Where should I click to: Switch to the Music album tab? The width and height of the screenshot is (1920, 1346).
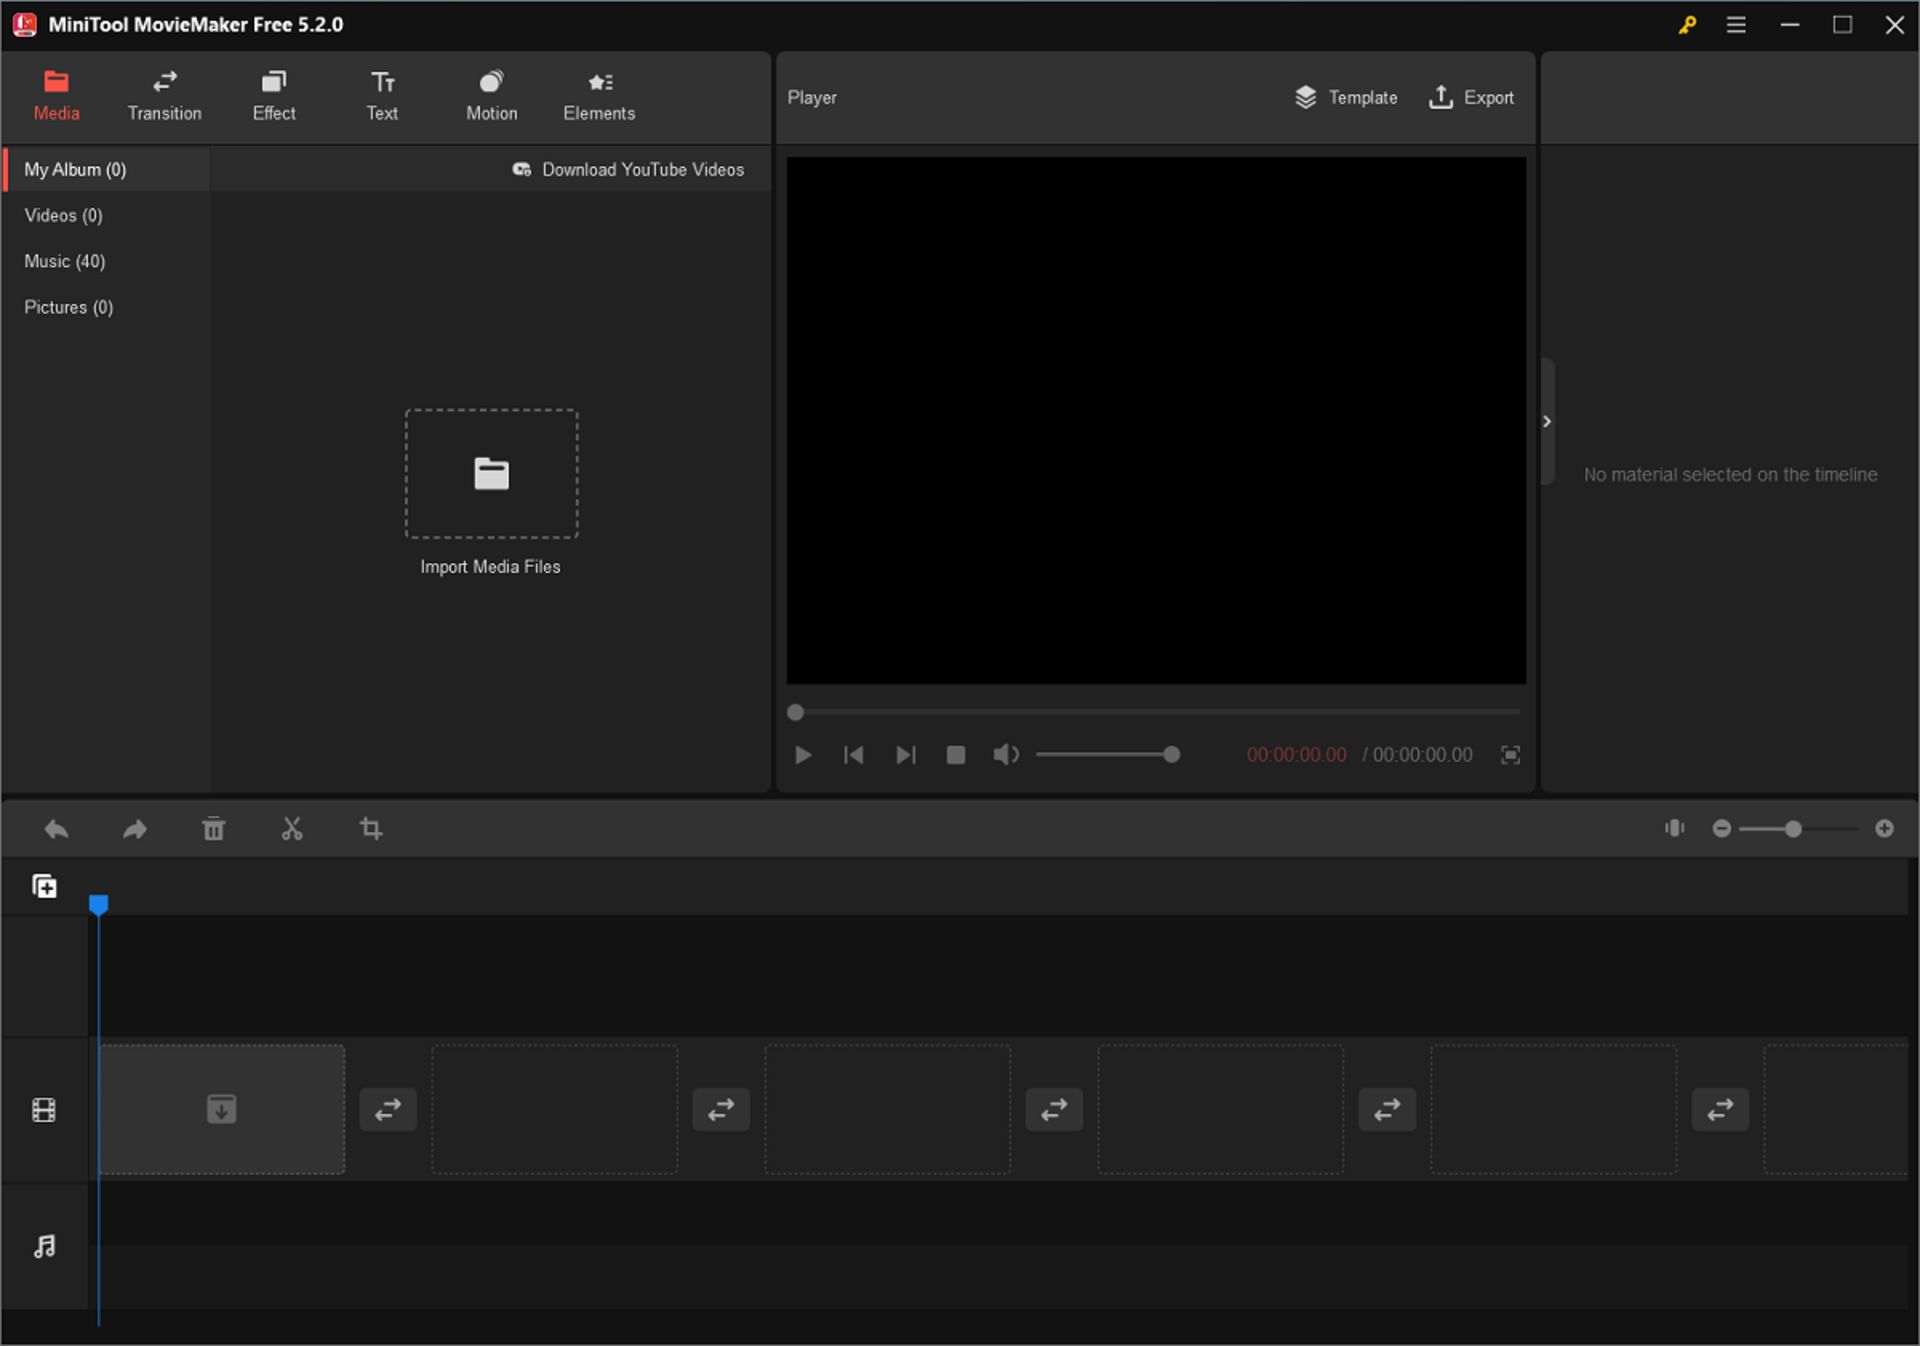[x=64, y=261]
